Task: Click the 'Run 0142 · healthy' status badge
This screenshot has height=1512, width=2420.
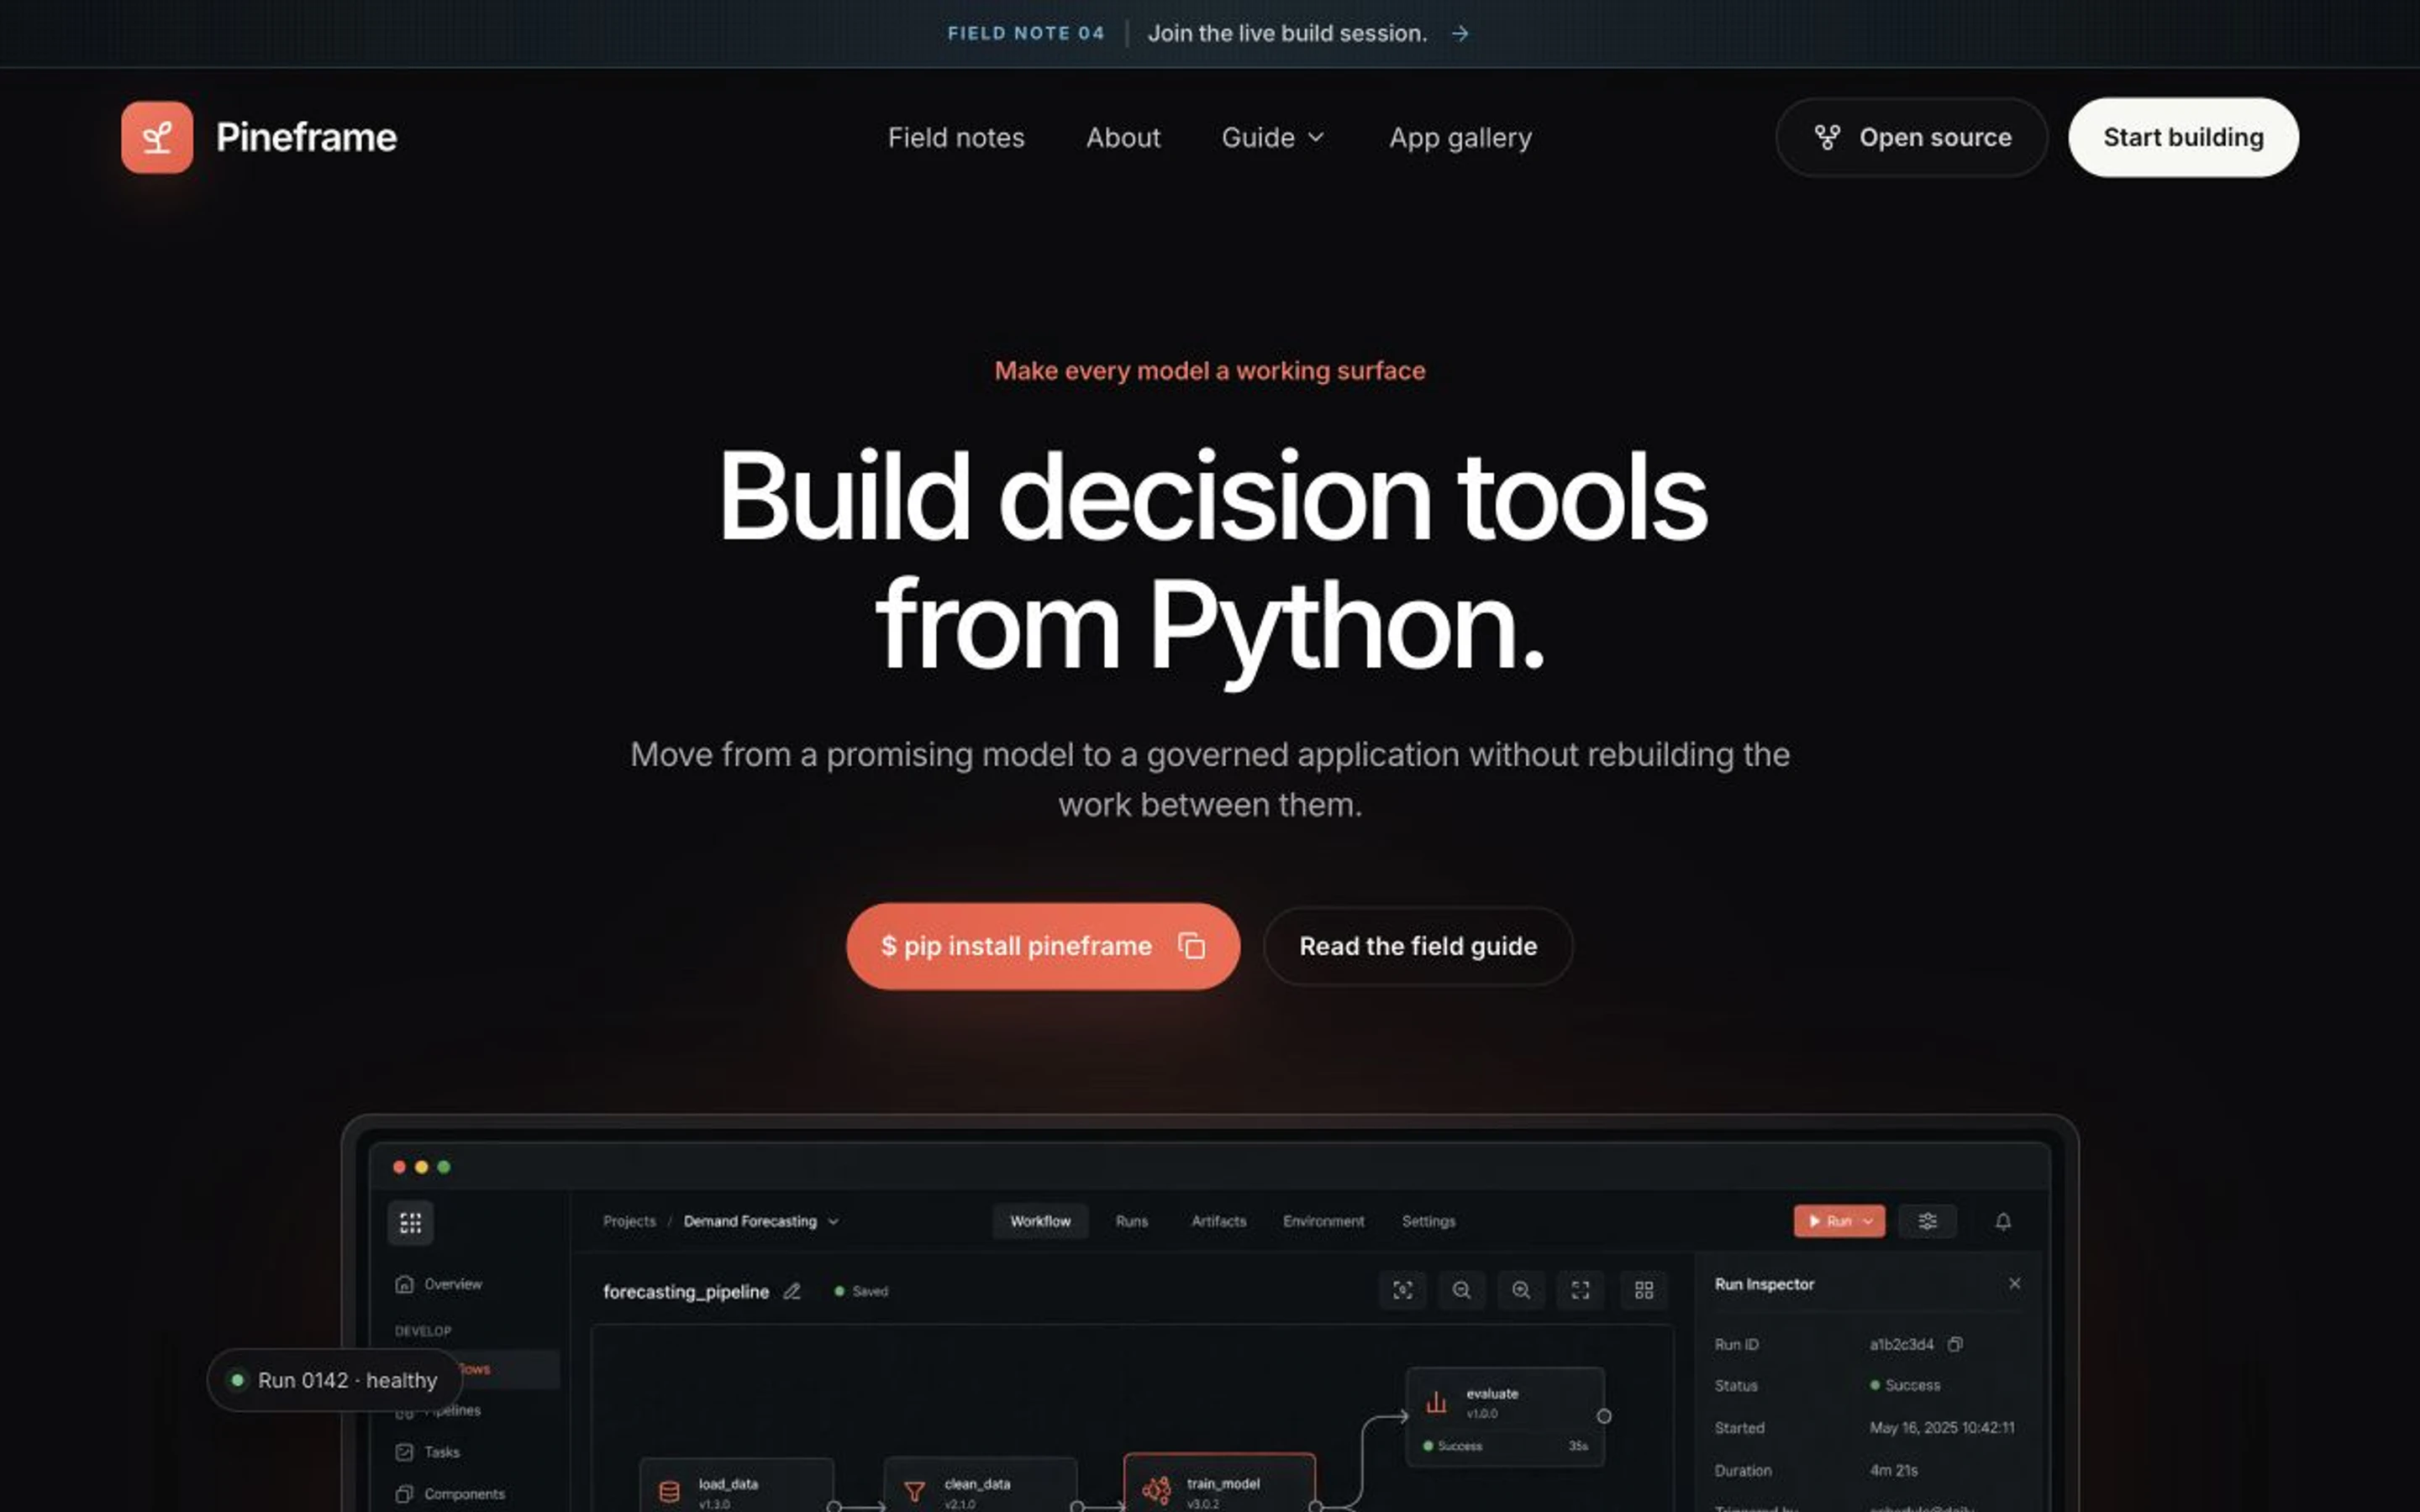Action: pyautogui.click(x=335, y=1380)
